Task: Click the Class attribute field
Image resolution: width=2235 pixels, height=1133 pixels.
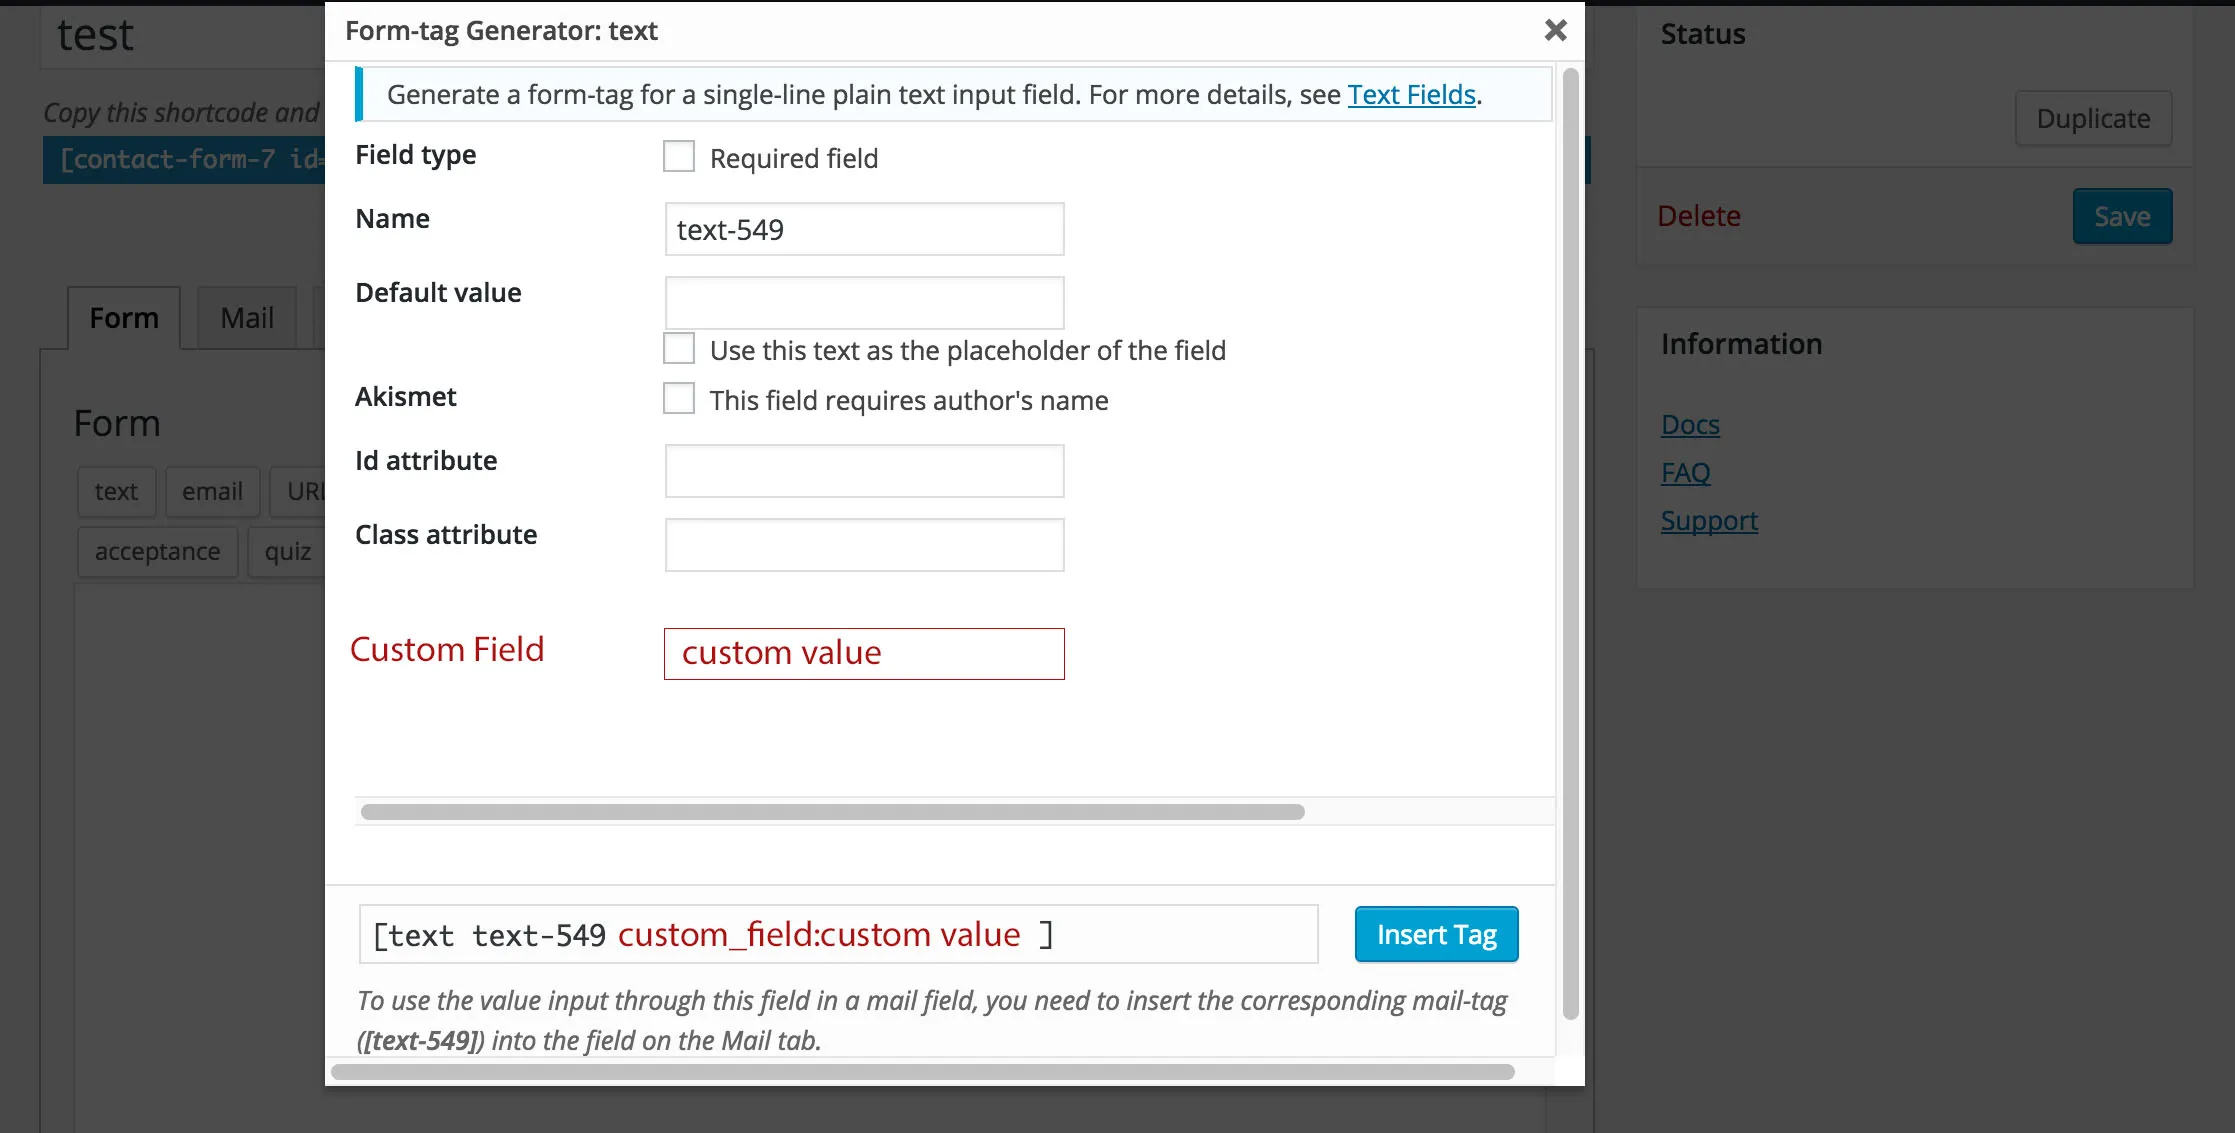Action: 864,545
